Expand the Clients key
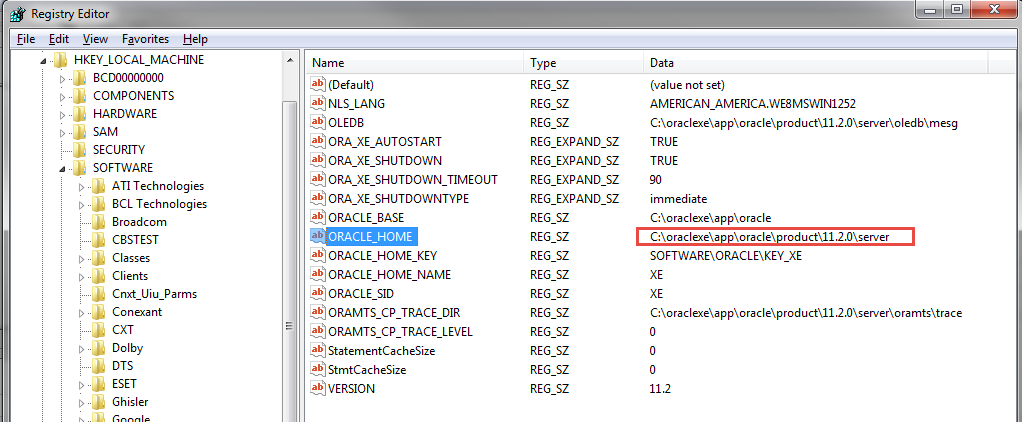 81,277
